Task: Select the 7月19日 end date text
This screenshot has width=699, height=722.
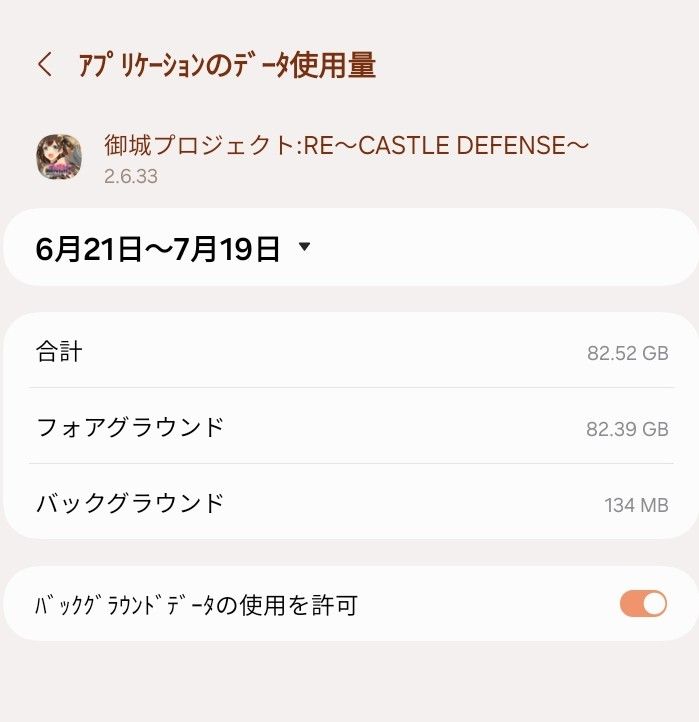Action: coord(232,248)
